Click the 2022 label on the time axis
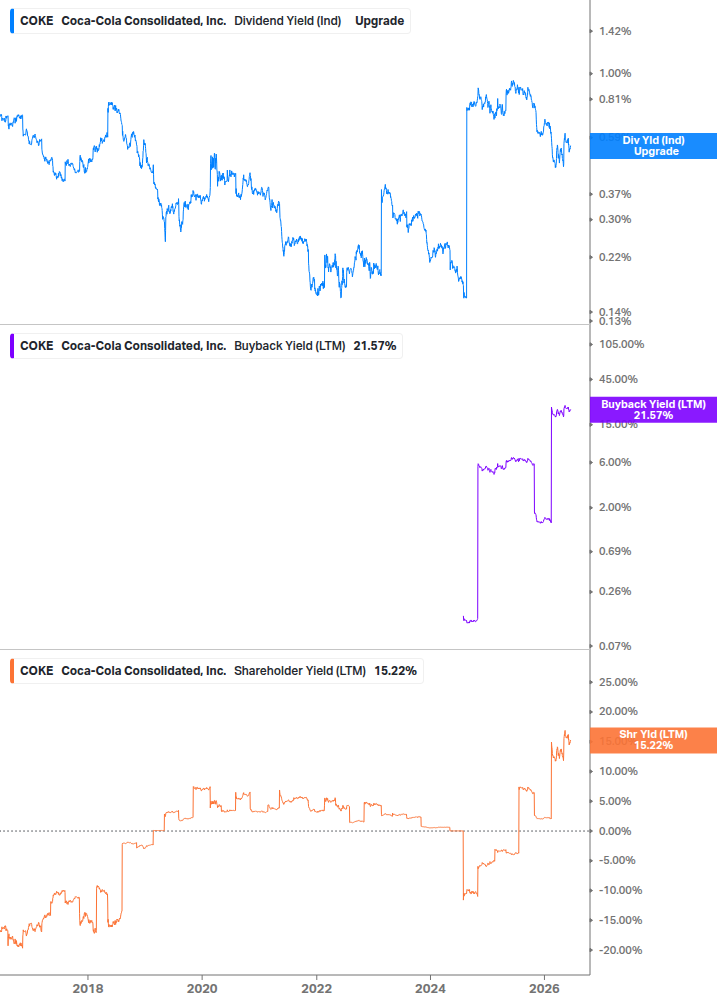This screenshot has height=1005, width=717. (x=317, y=988)
